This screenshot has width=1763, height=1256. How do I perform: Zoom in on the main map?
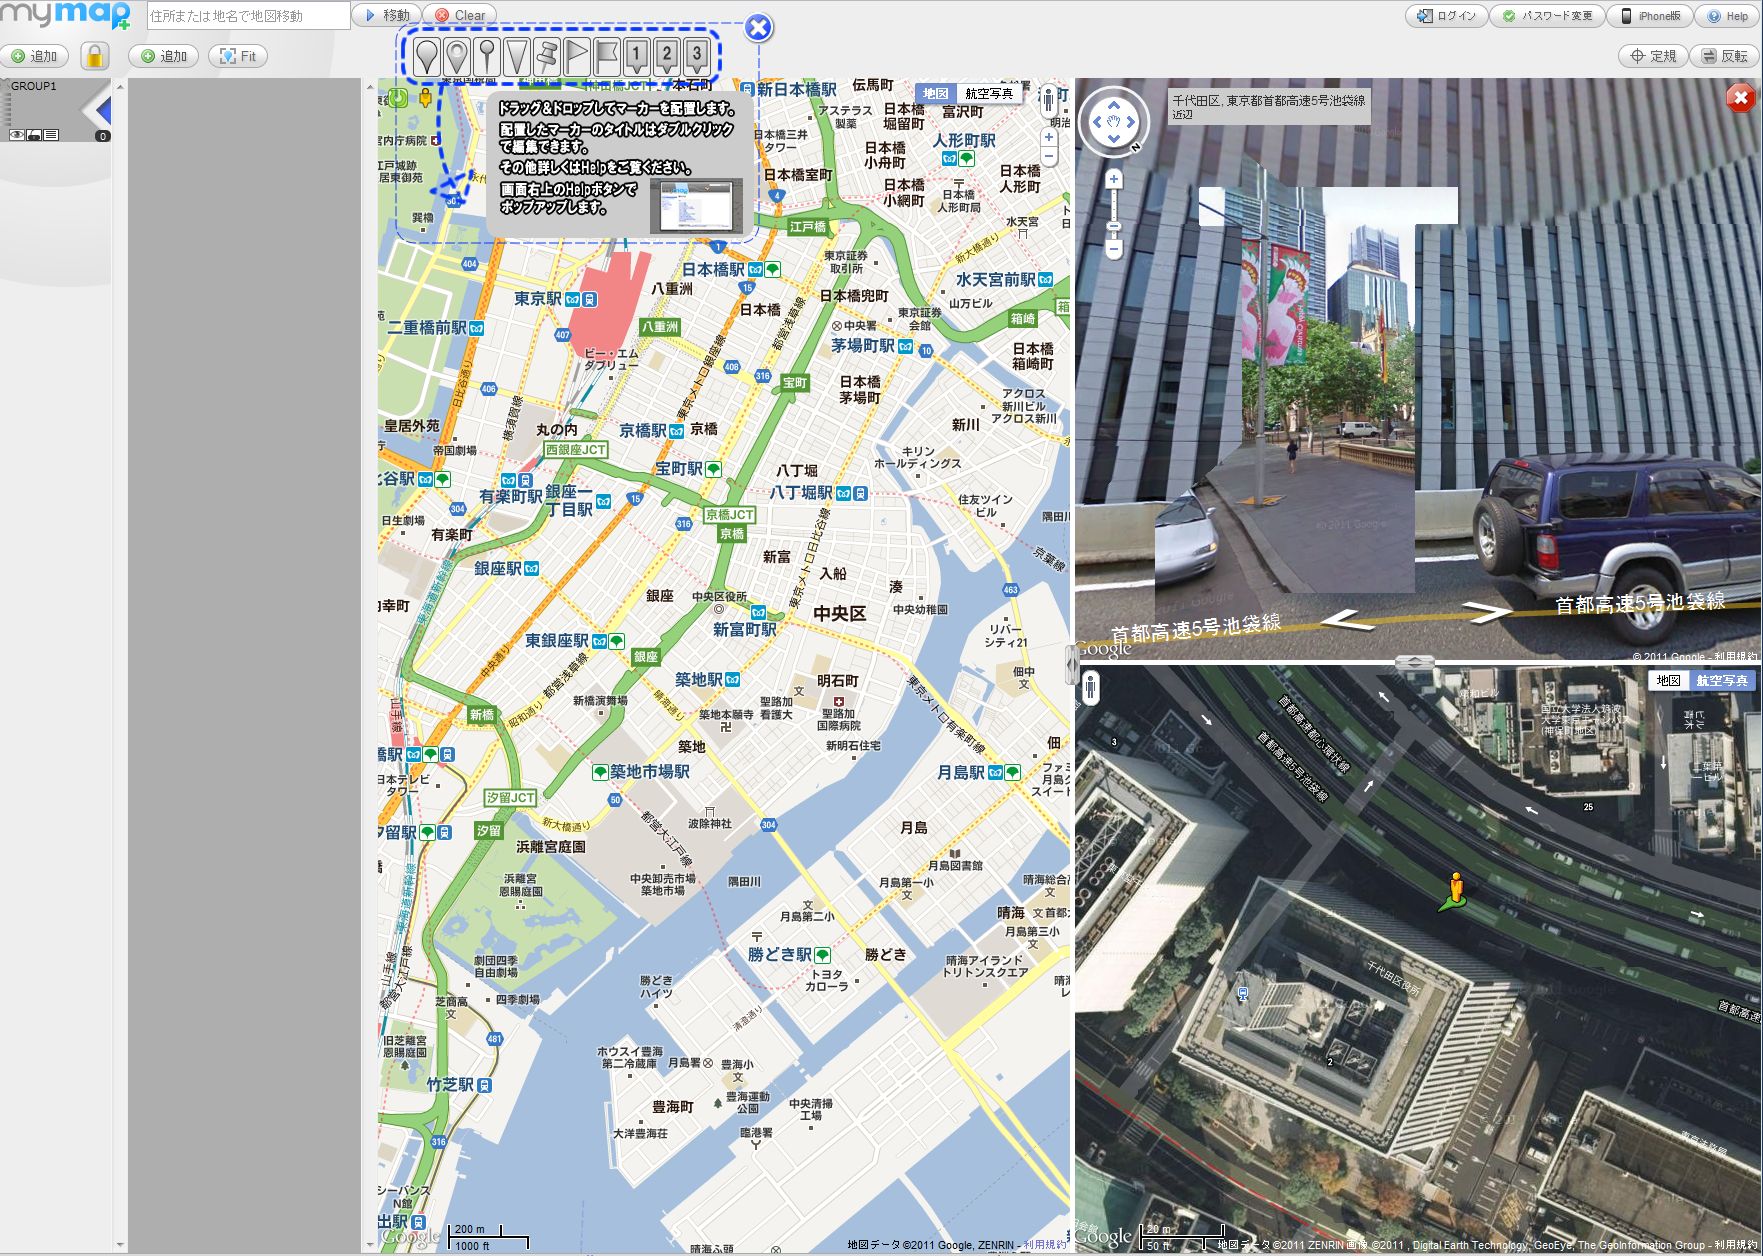click(x=1049, y=138)
